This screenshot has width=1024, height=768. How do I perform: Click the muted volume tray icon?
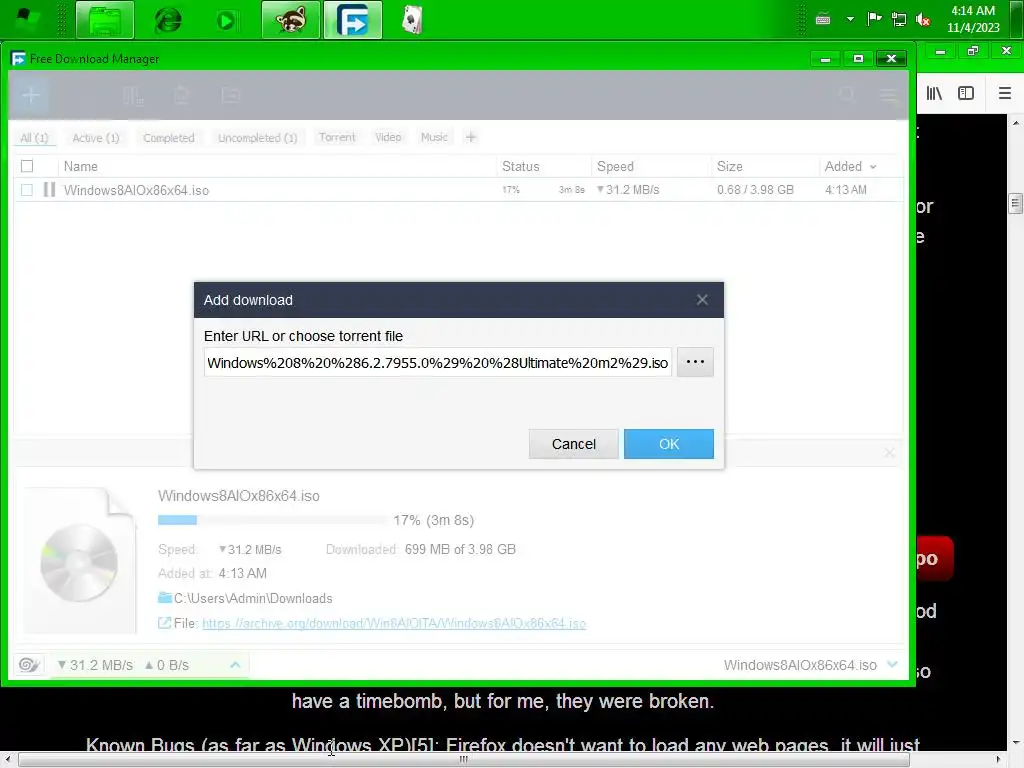click(923, 20)
